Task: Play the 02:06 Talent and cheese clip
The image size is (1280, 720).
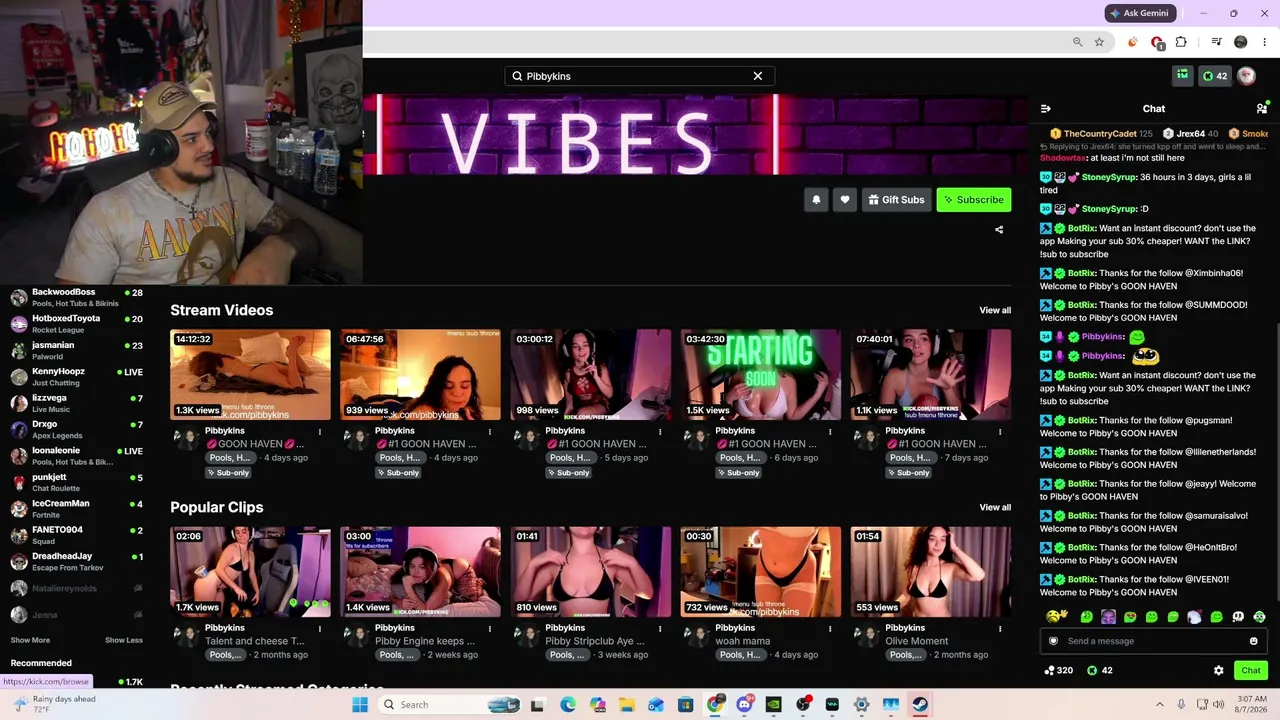Action: click(x=250, y=572)
